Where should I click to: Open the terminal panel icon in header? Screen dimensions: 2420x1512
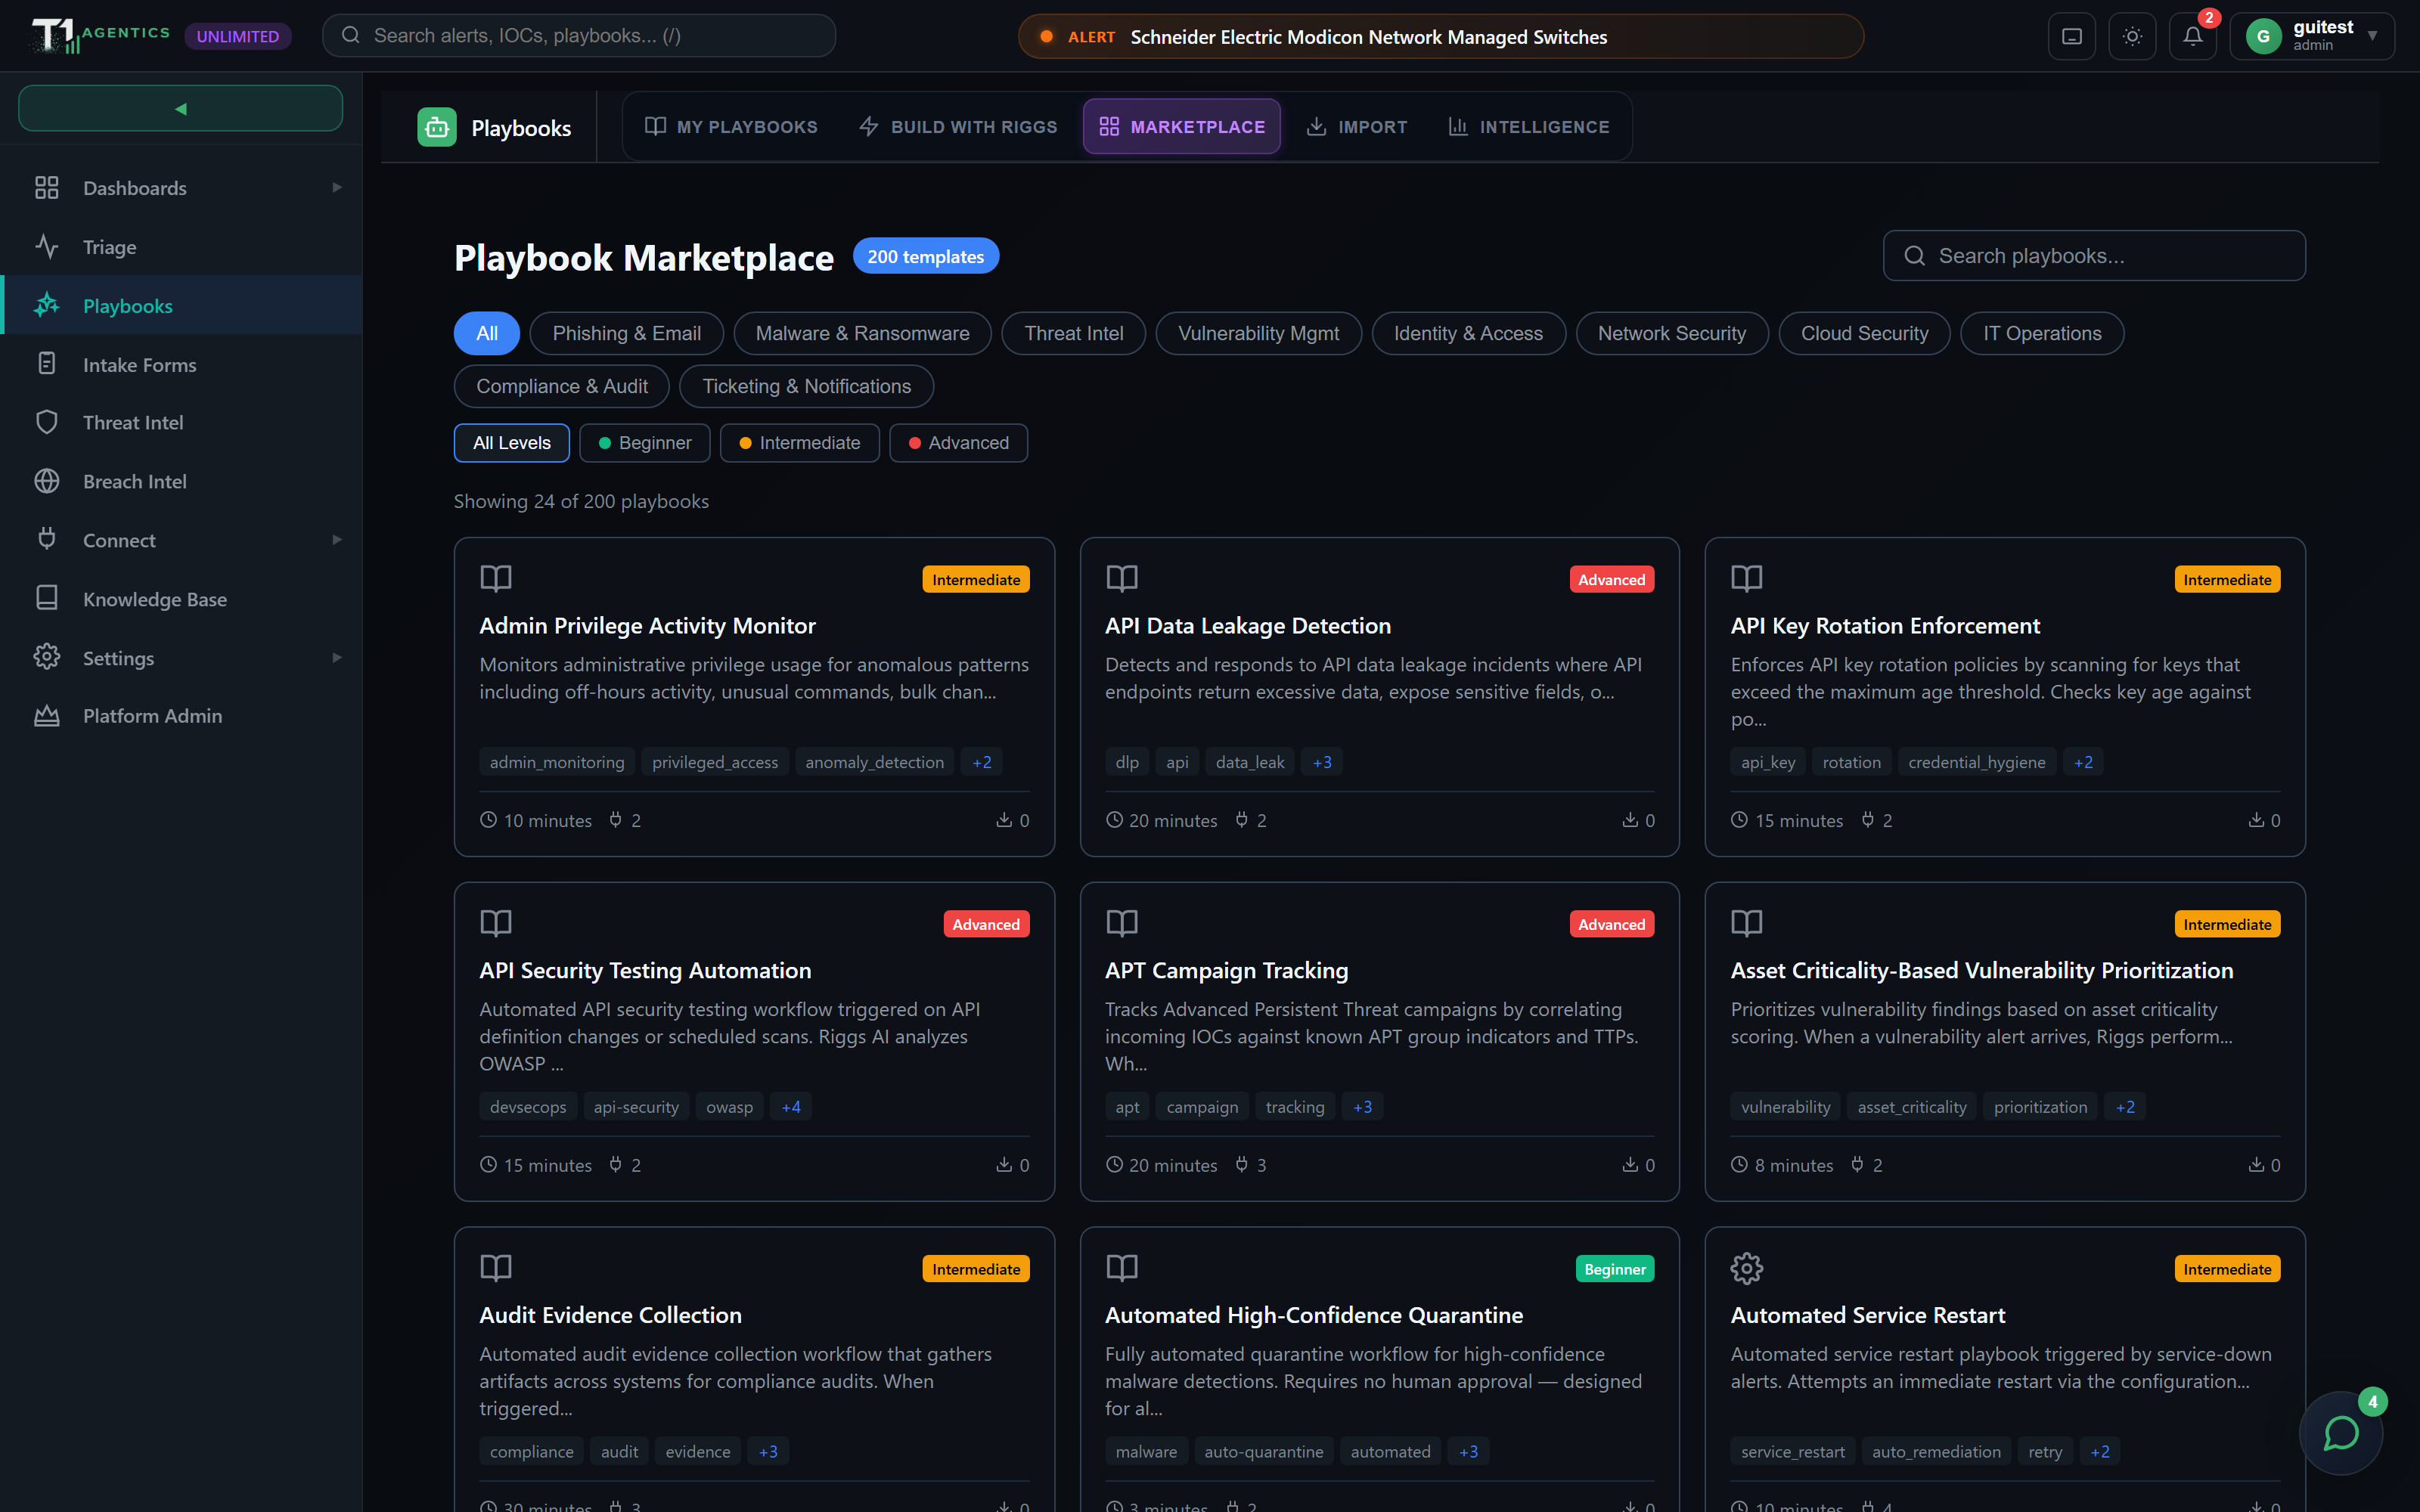[x=2072, y=36]
